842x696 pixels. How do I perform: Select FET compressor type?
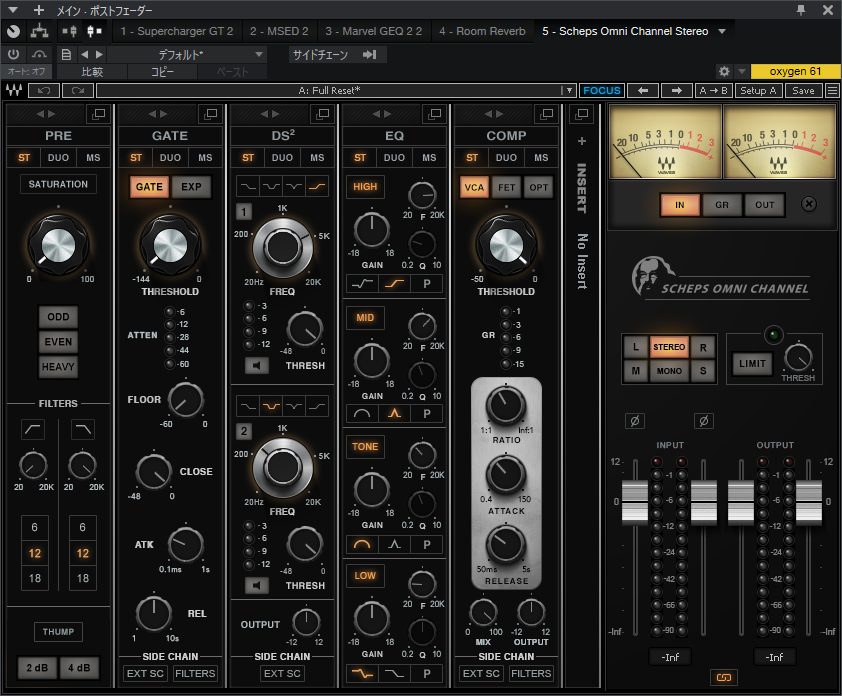506,187
